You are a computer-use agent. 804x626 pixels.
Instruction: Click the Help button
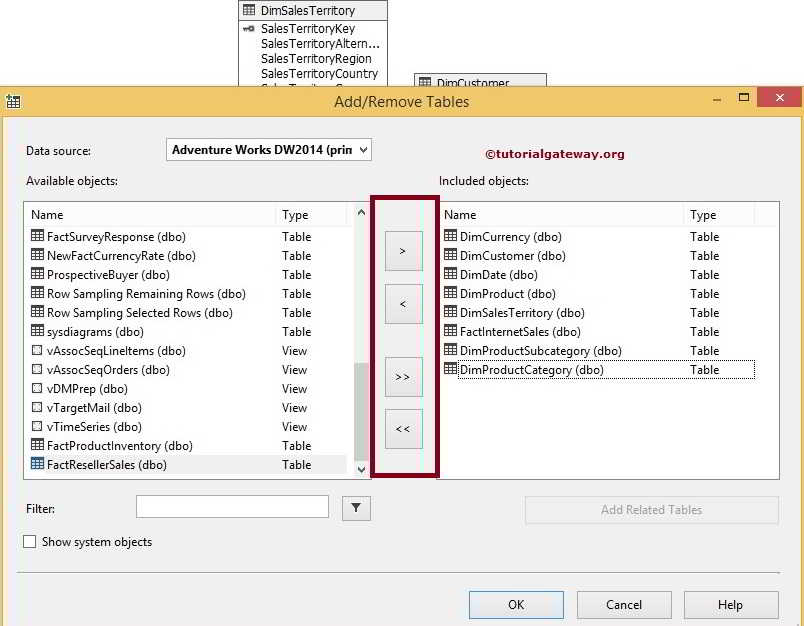[730, 604]
